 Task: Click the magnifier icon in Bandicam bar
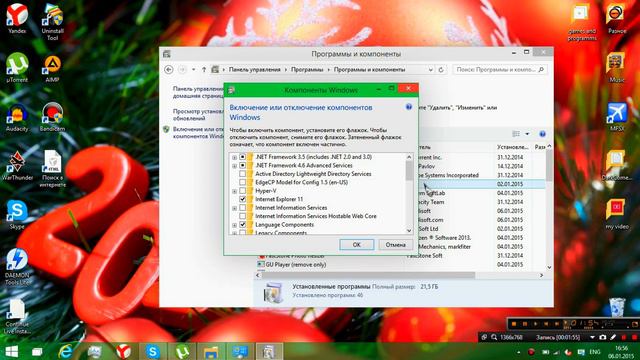[494, 338]
